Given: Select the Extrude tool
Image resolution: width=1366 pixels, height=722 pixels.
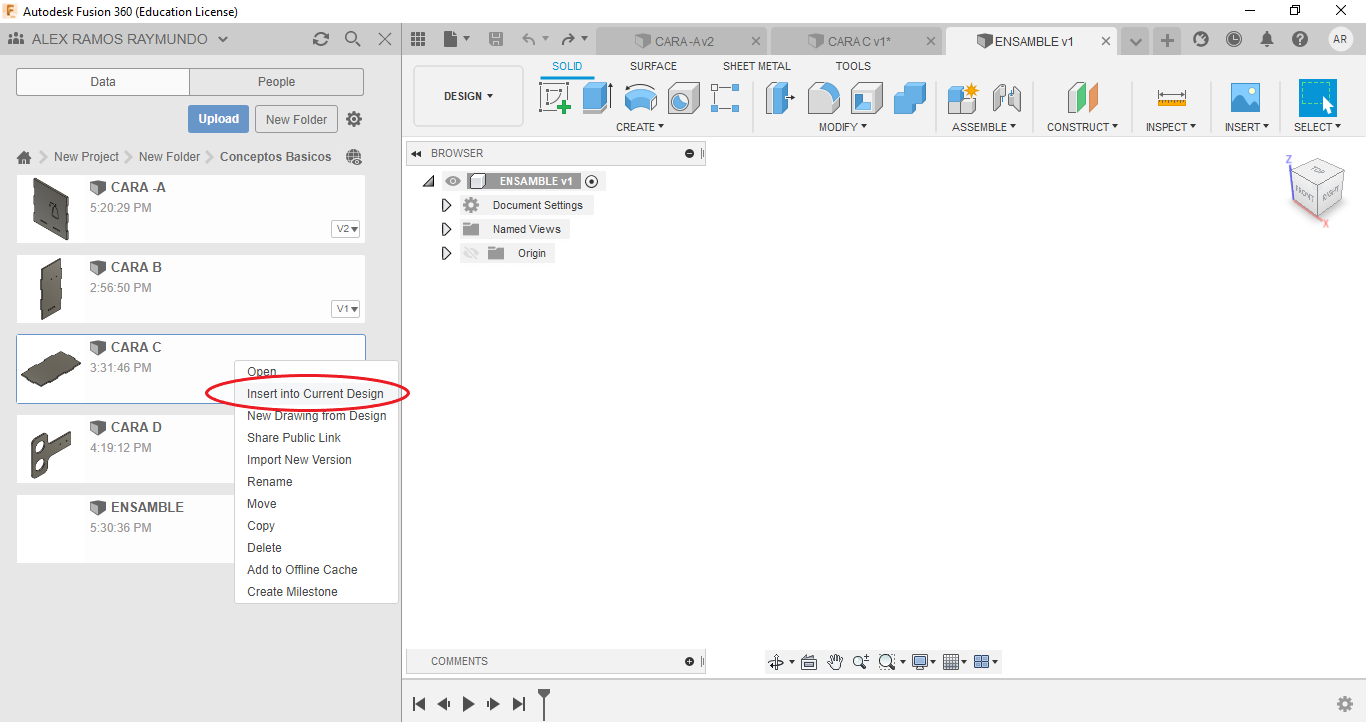Looking at the screenshot, I should click(x=597, y=98).
